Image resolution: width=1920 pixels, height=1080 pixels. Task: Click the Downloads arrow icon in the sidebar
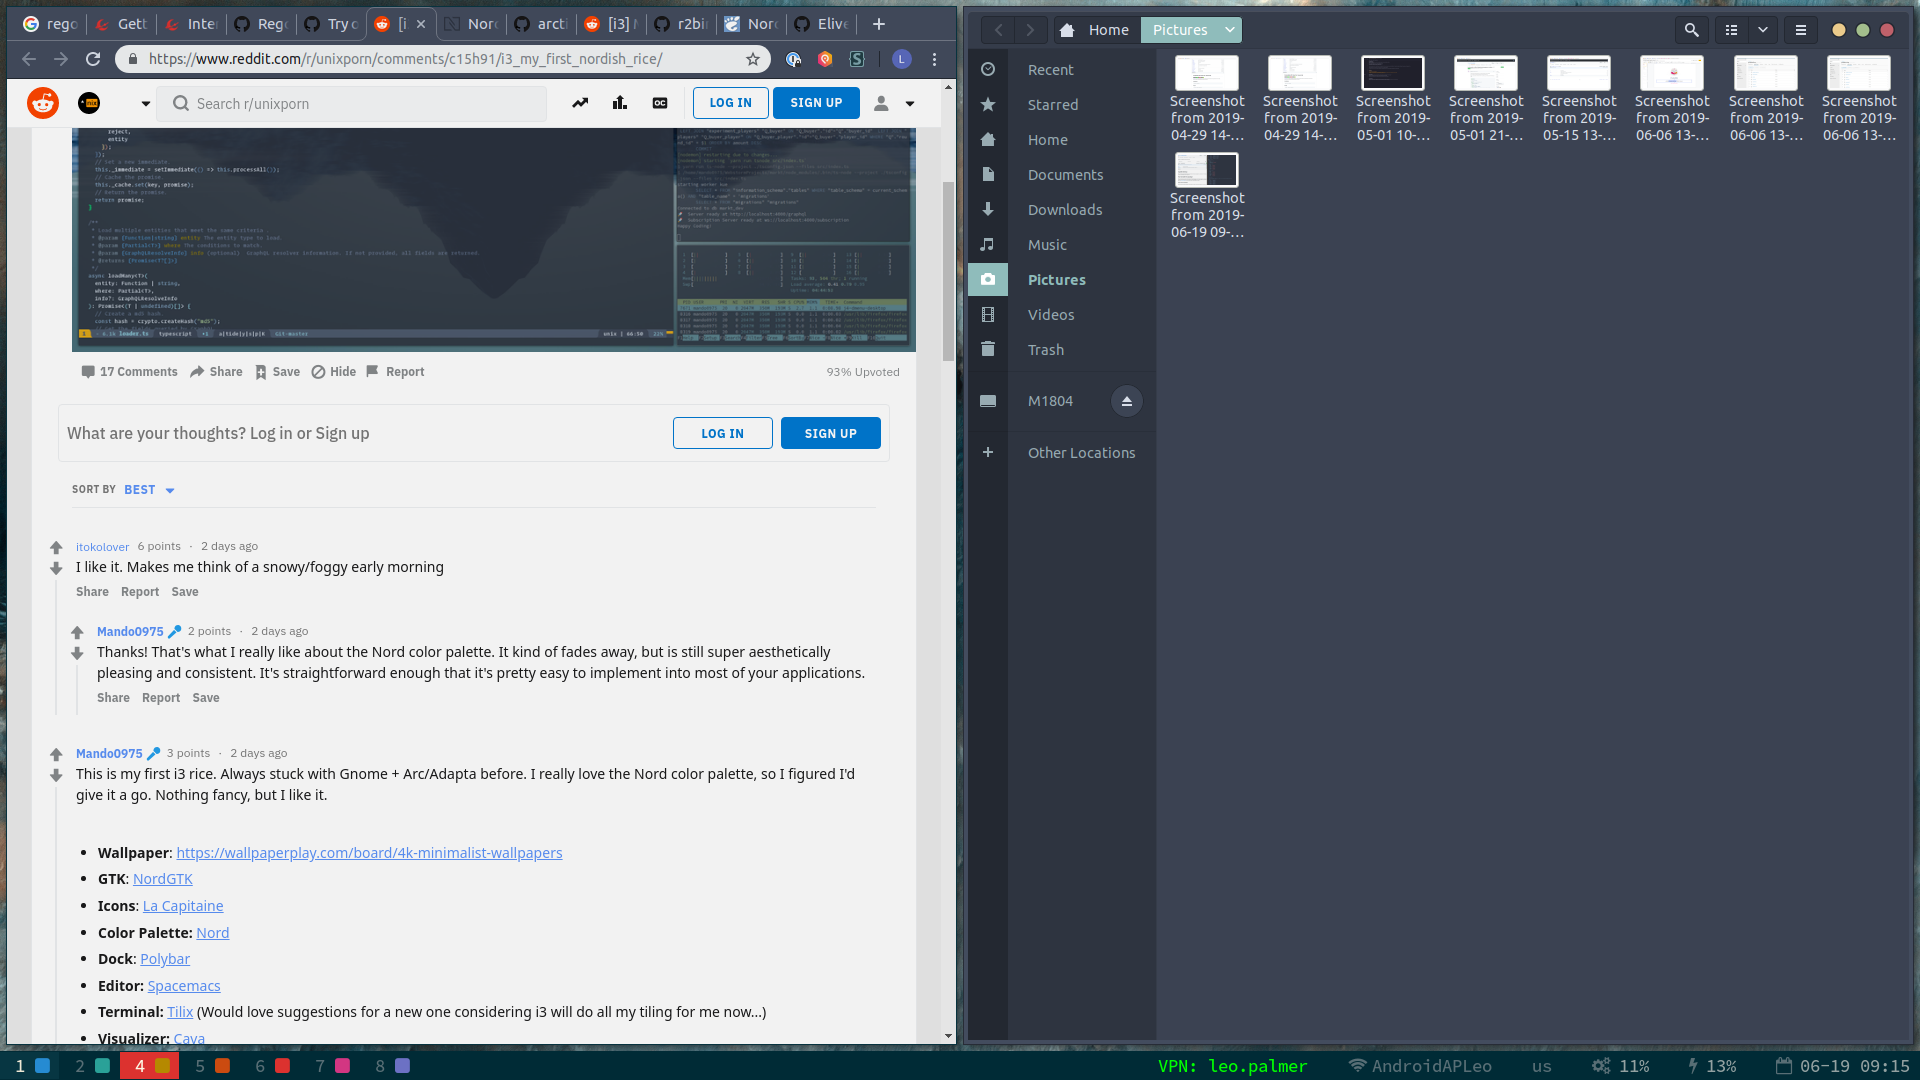[988, 209]
